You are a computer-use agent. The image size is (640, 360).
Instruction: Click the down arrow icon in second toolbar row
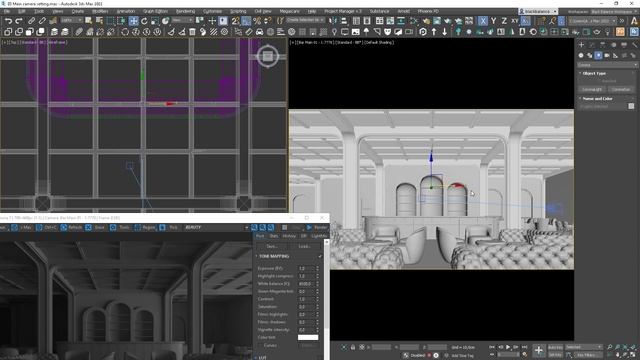pyautogui.click(x=444, y=31)
